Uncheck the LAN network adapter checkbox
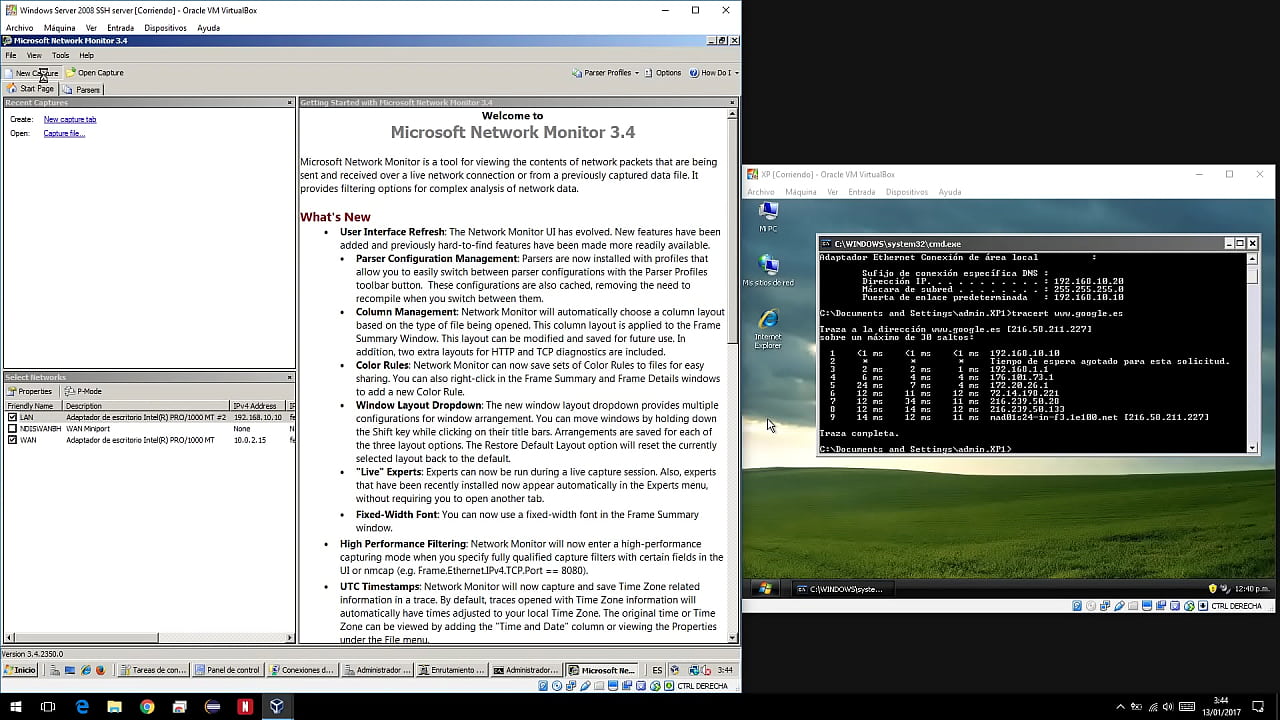Screen dimensions: 1280x720 click(x=12, y=417)
